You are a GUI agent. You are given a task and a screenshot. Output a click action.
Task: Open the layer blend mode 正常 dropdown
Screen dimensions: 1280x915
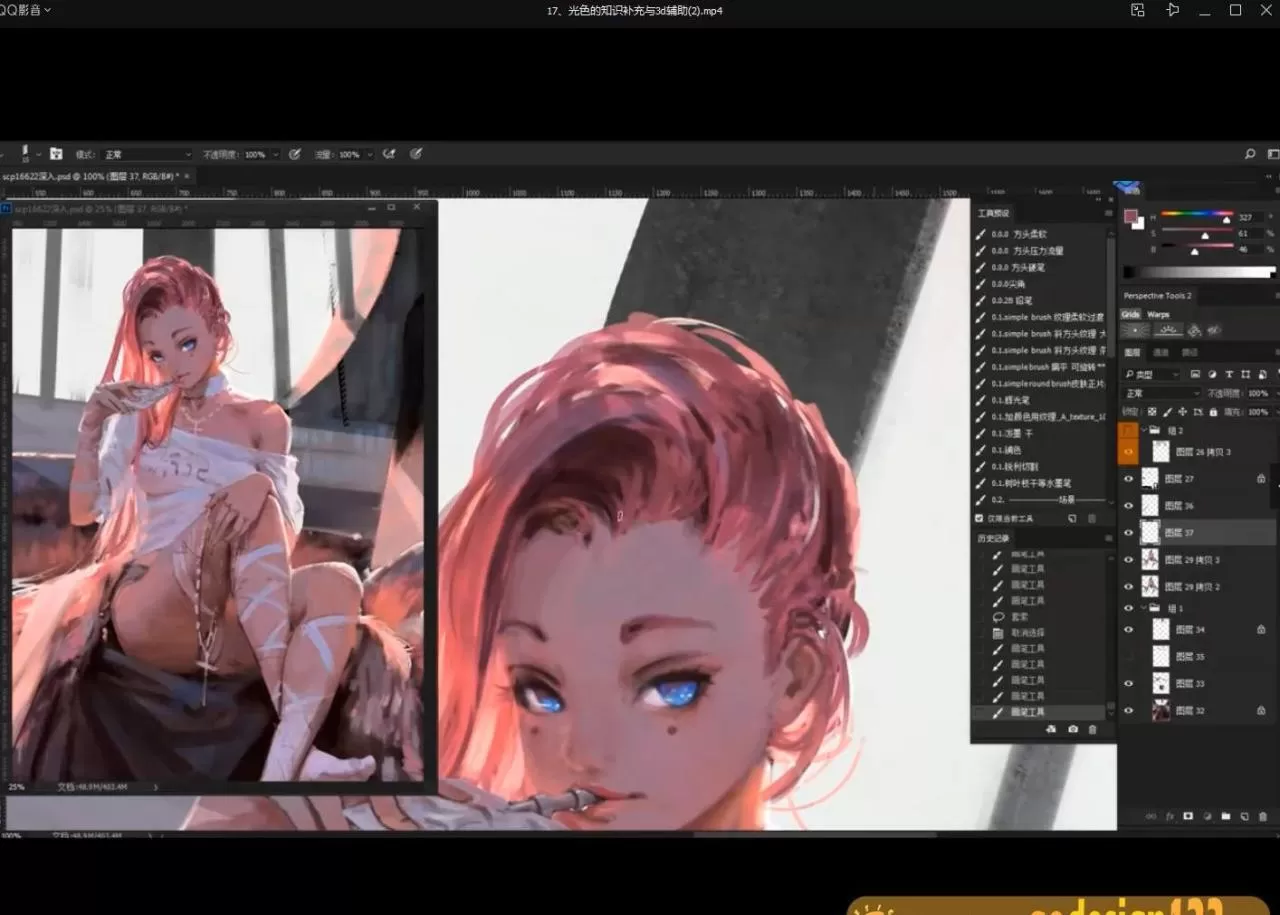pos(1160,393)
